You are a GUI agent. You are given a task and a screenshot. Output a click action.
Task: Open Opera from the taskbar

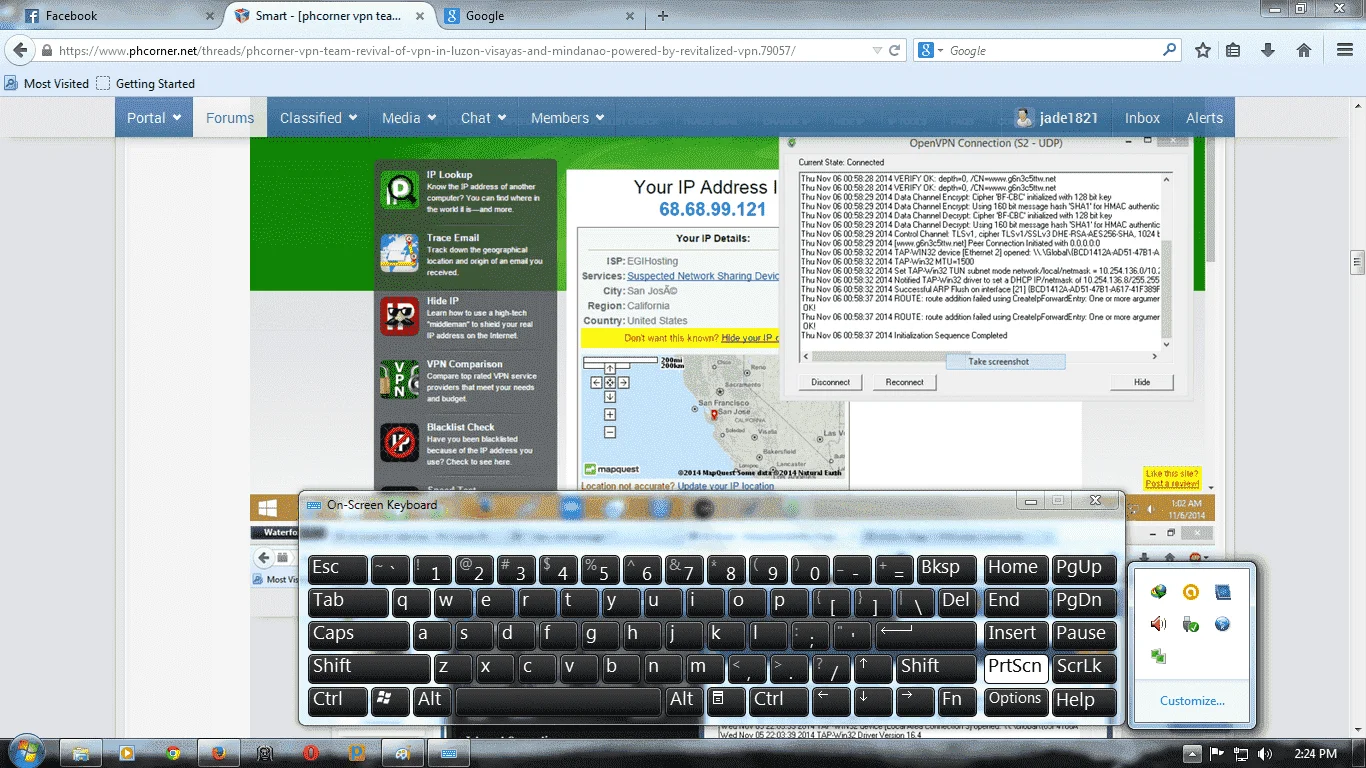point(311,753)
